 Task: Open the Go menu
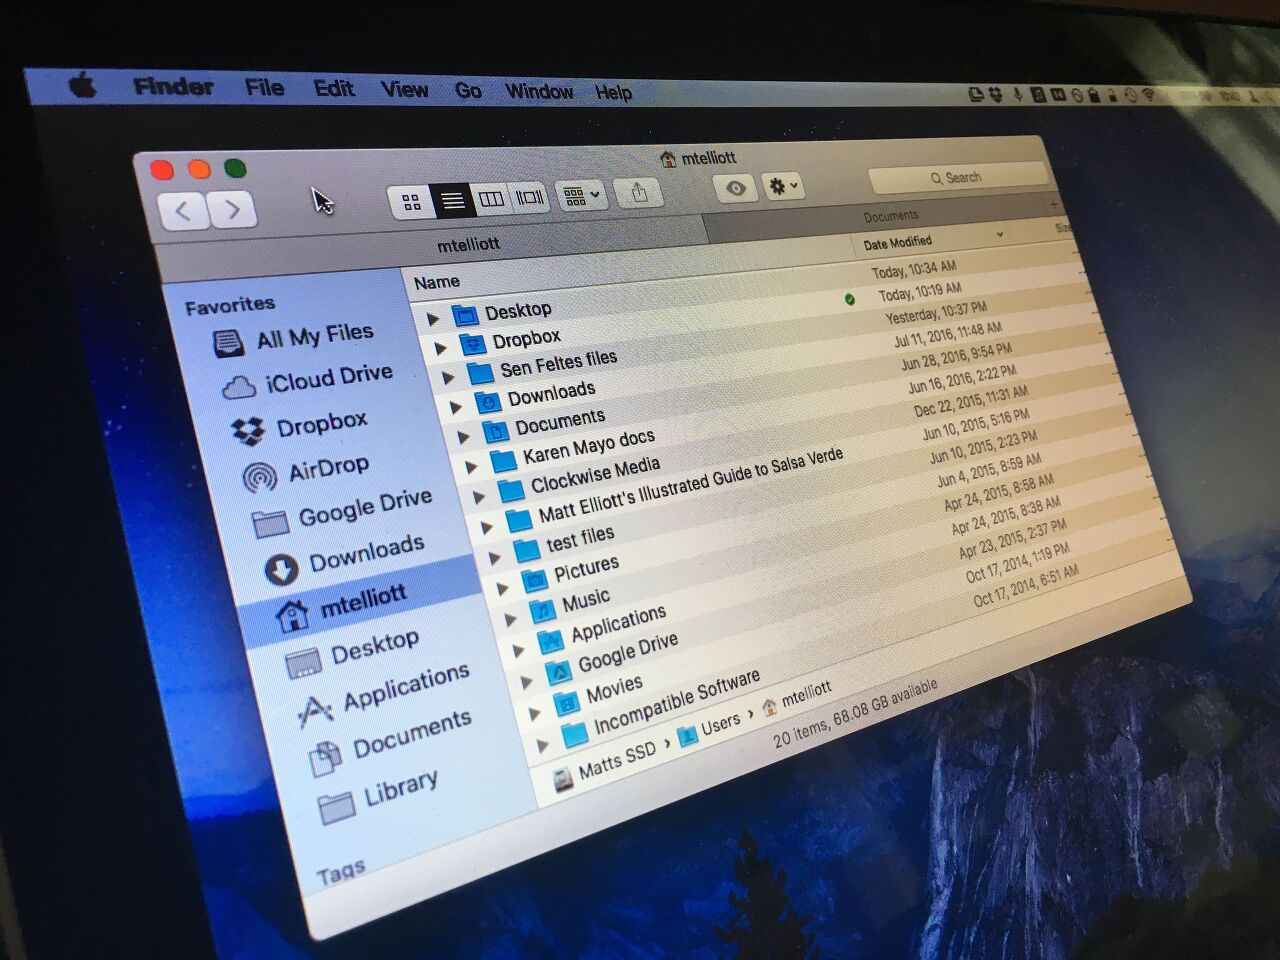(x=467, y=91)
